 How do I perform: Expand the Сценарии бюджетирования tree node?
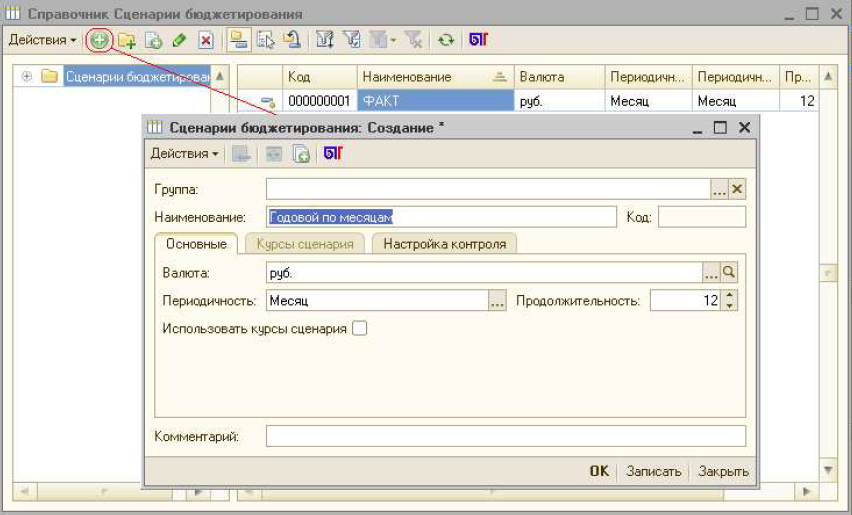click(27, 76)
